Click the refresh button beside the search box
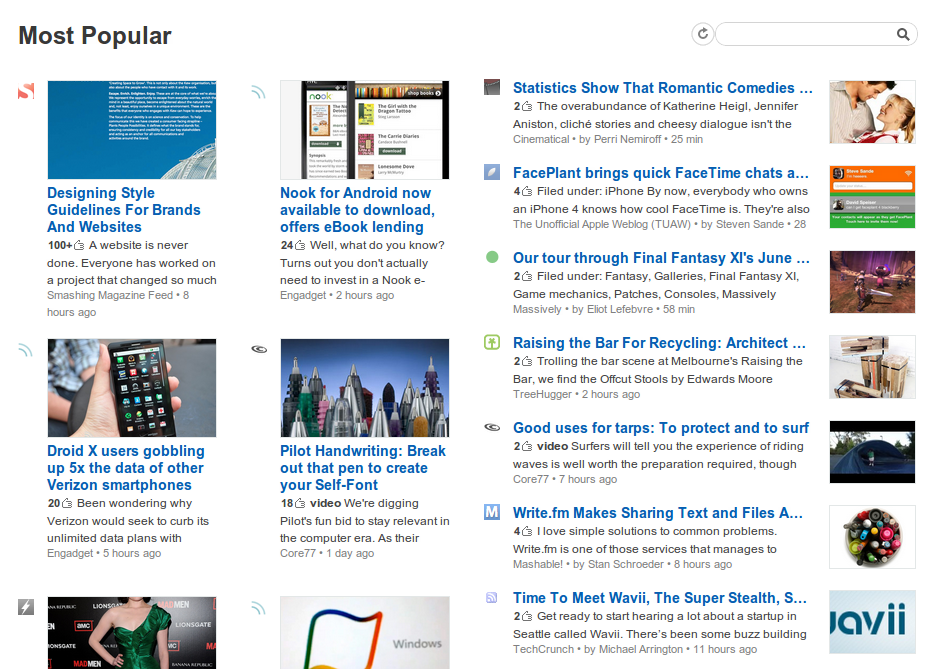 point(702,34)
